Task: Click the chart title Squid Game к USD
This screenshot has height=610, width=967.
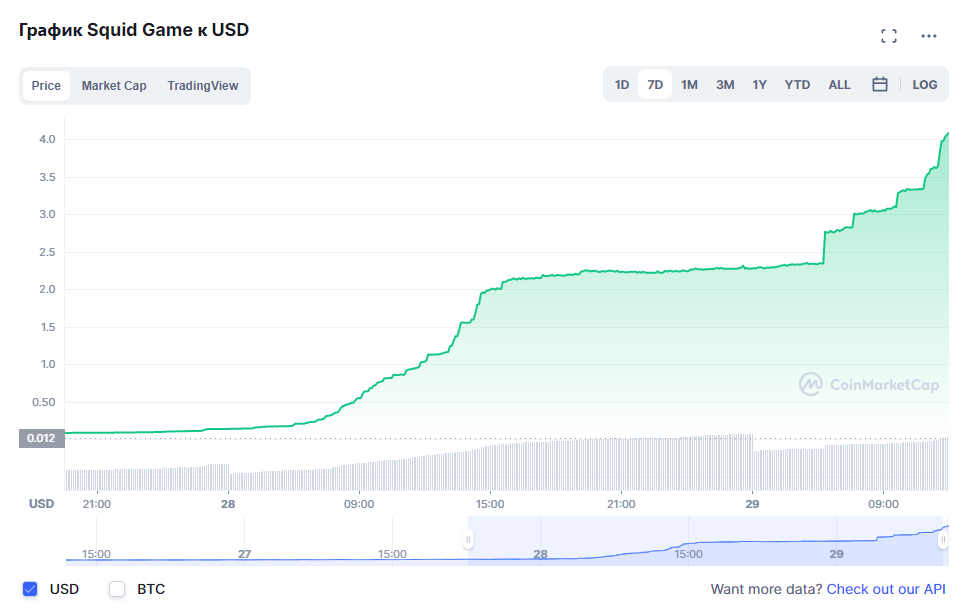Action: [134, 30]
